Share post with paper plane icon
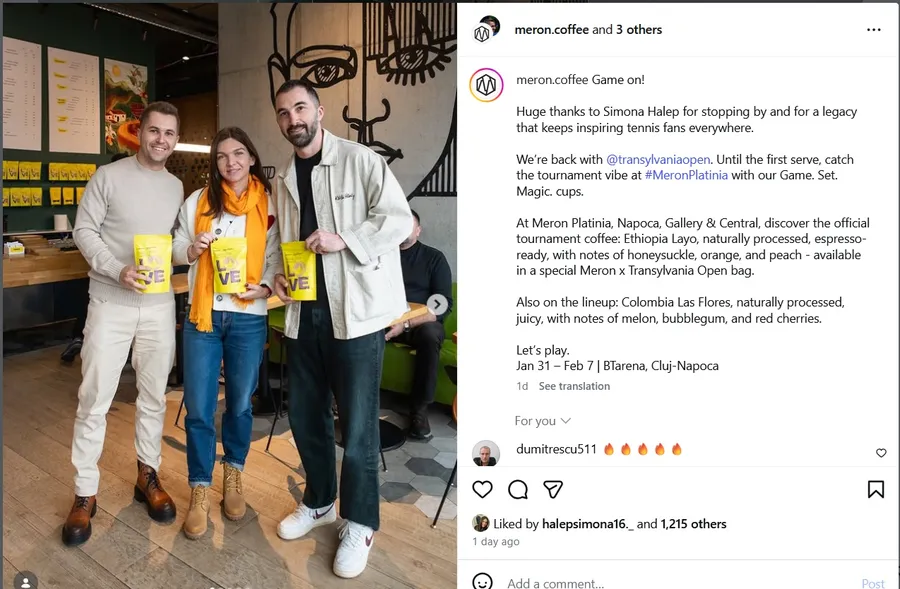 coord(553,490)
